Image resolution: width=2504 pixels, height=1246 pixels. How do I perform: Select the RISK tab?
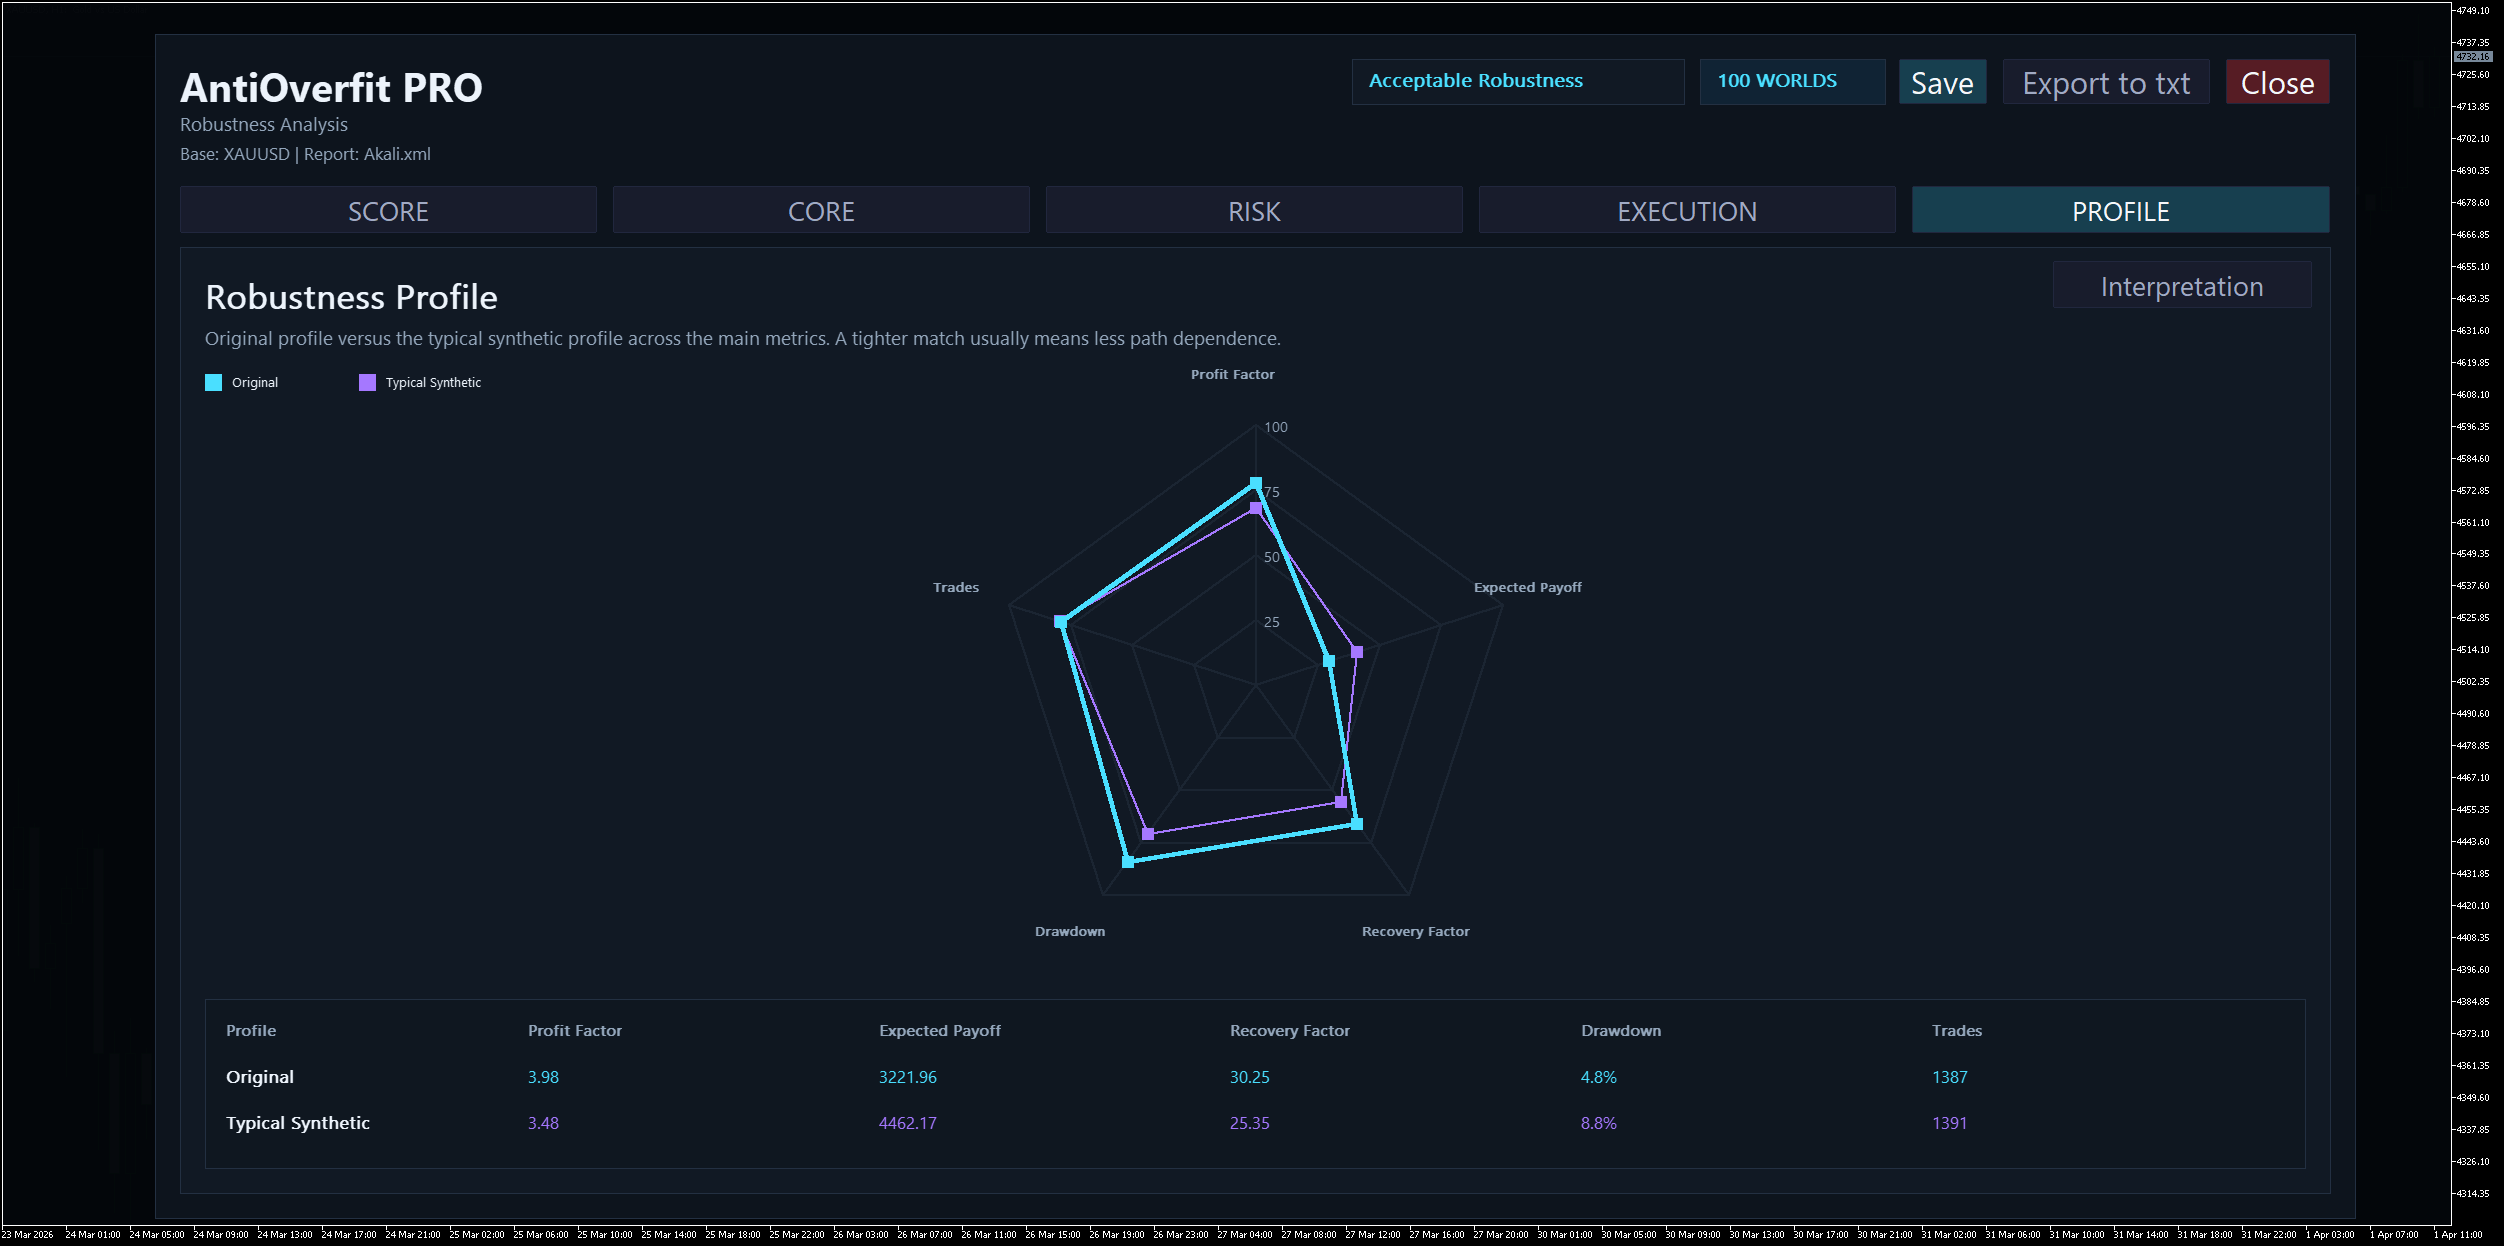pos(1254,211)
